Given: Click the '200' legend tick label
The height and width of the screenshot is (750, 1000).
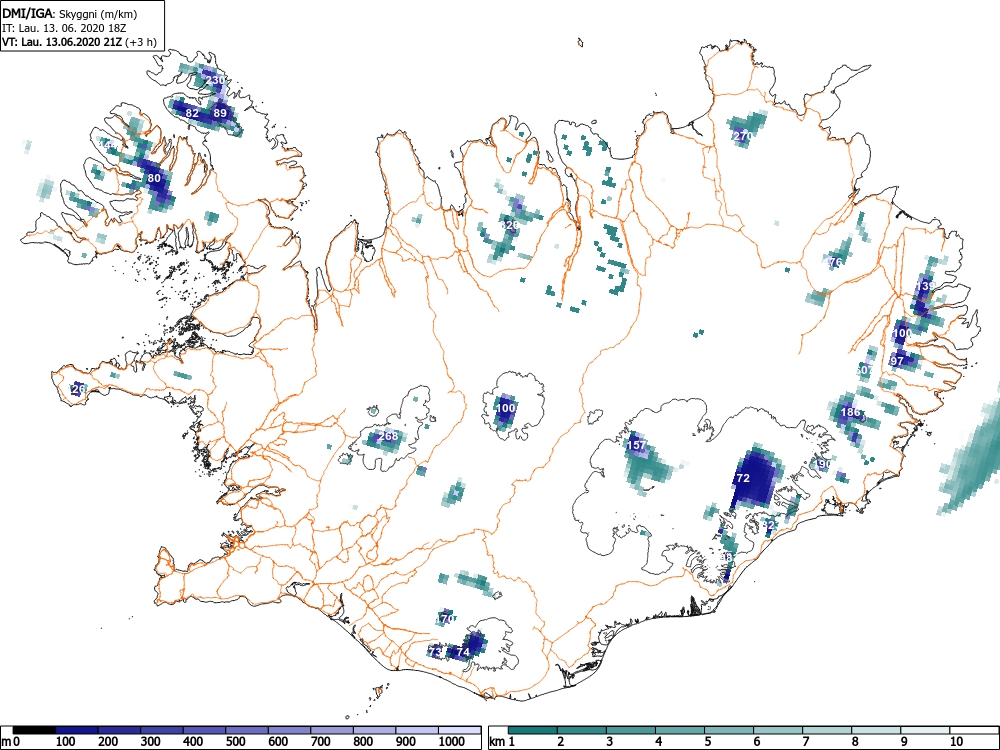Looking at the screenshot, I should (x=108, y=742).
